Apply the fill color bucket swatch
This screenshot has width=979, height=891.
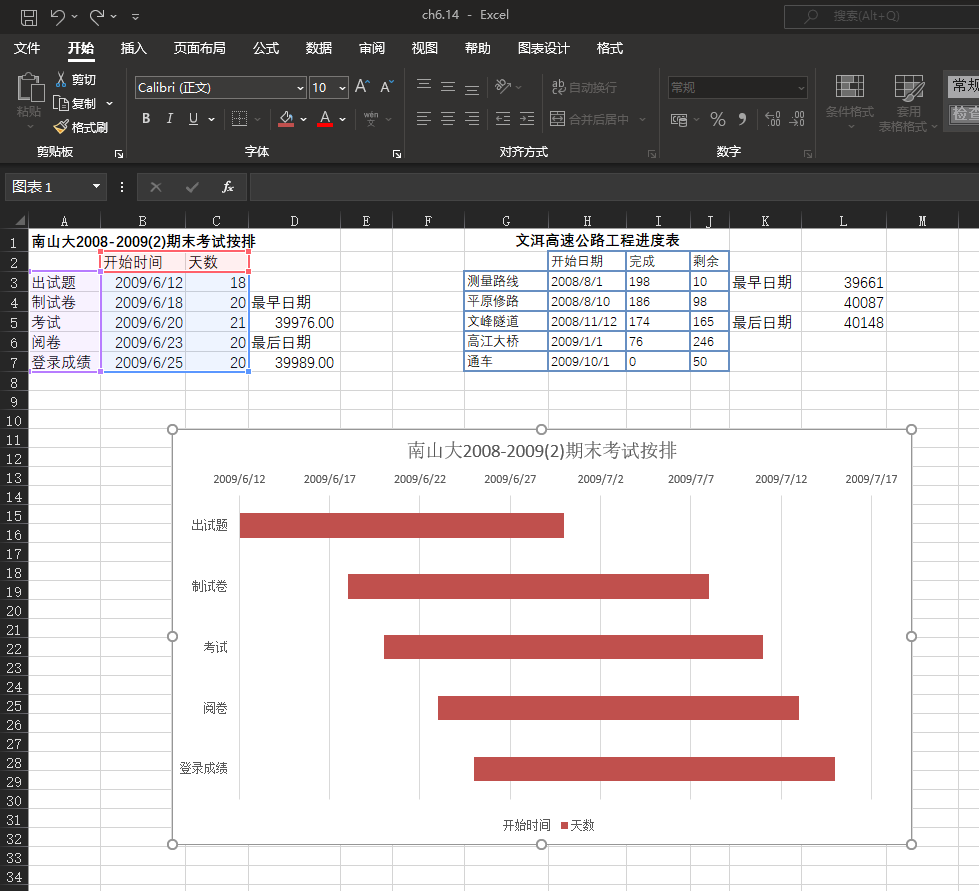click(286, 119)
